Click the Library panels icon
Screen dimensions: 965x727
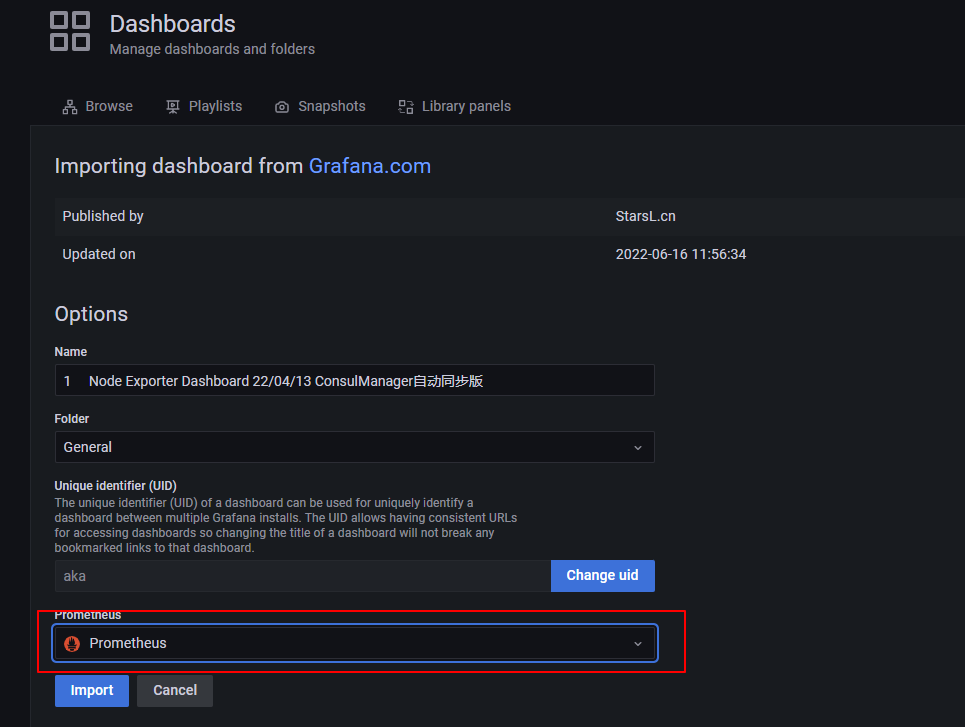click(406, 107)
